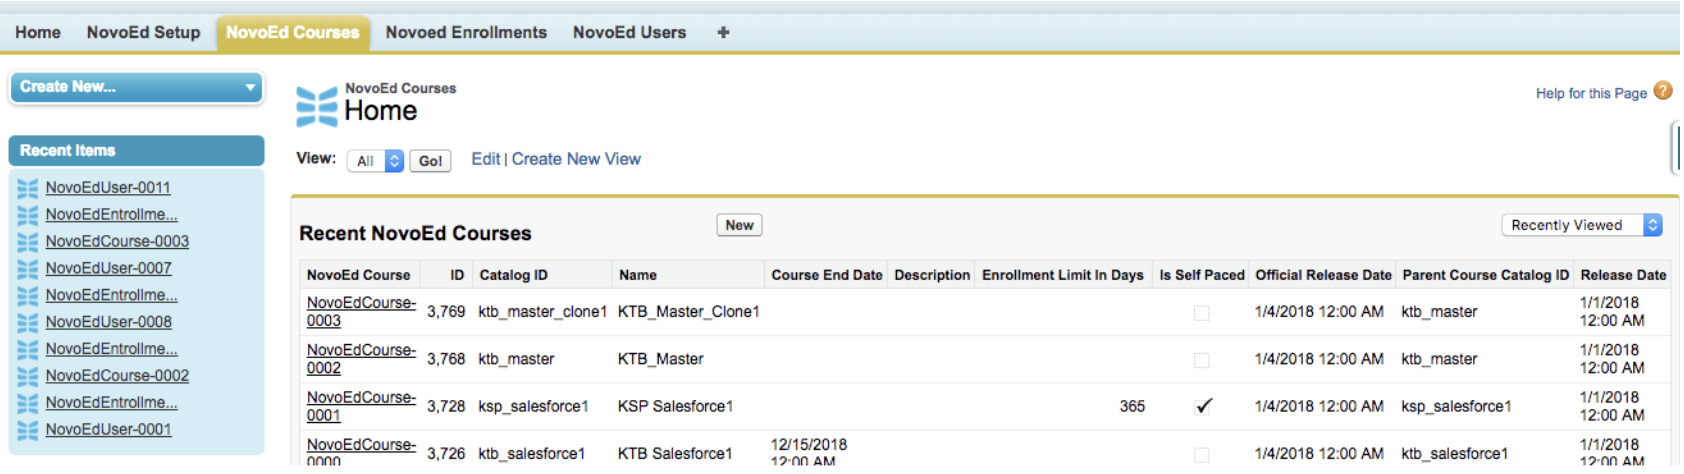Click the icon beside NovoEdCourse-0002 recent item

point(28,377)
